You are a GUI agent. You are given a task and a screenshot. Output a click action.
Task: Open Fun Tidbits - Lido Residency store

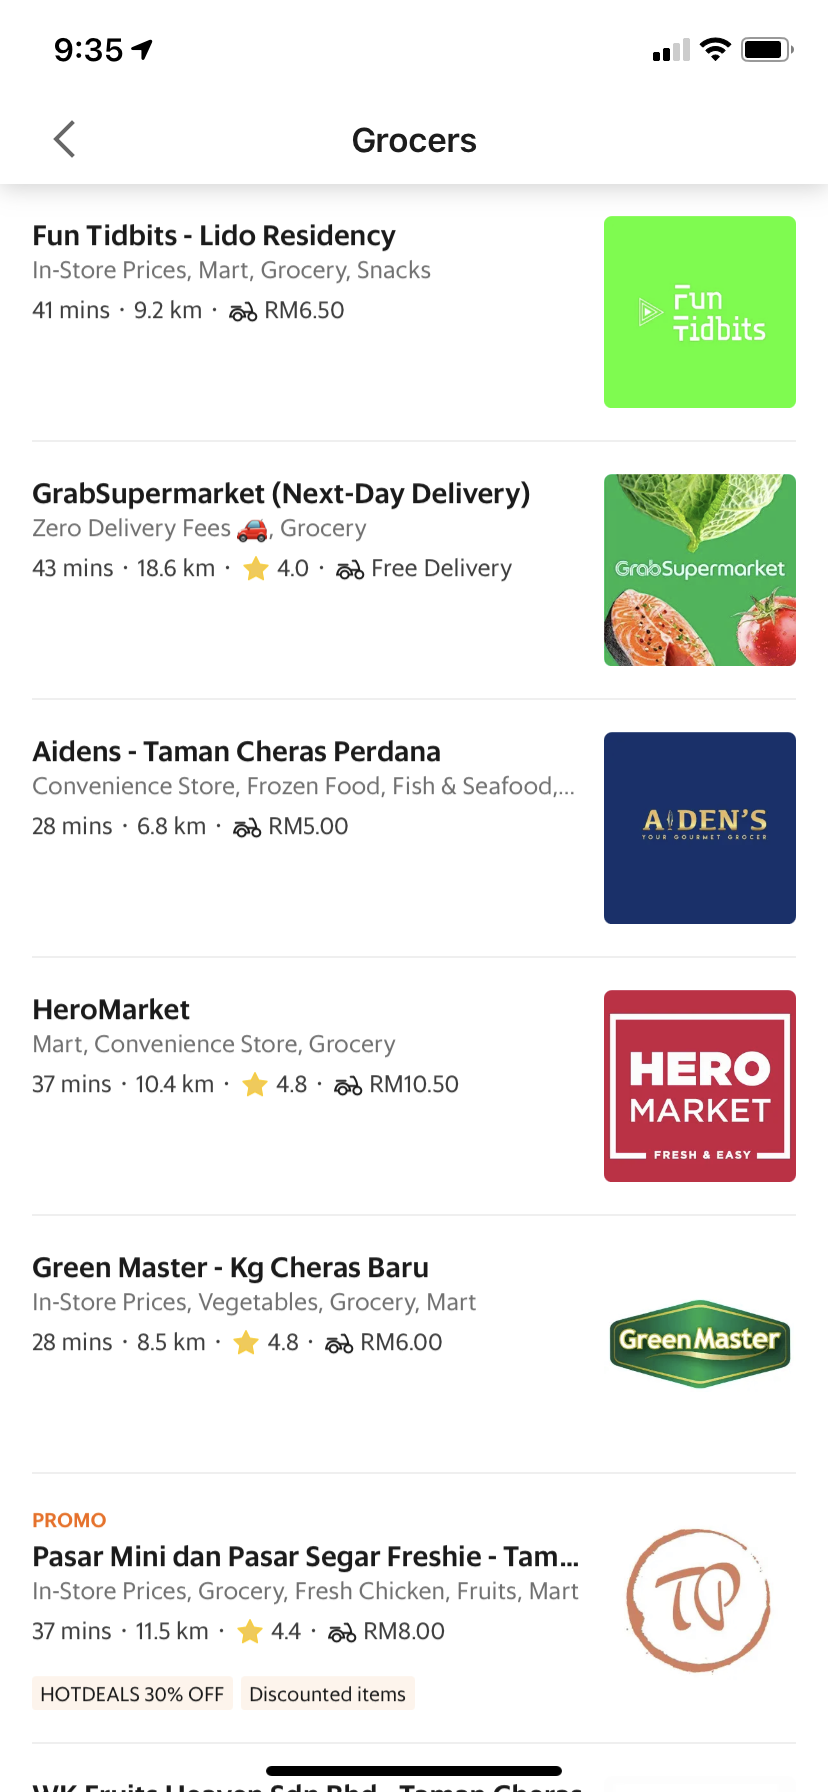click(214, 236)
